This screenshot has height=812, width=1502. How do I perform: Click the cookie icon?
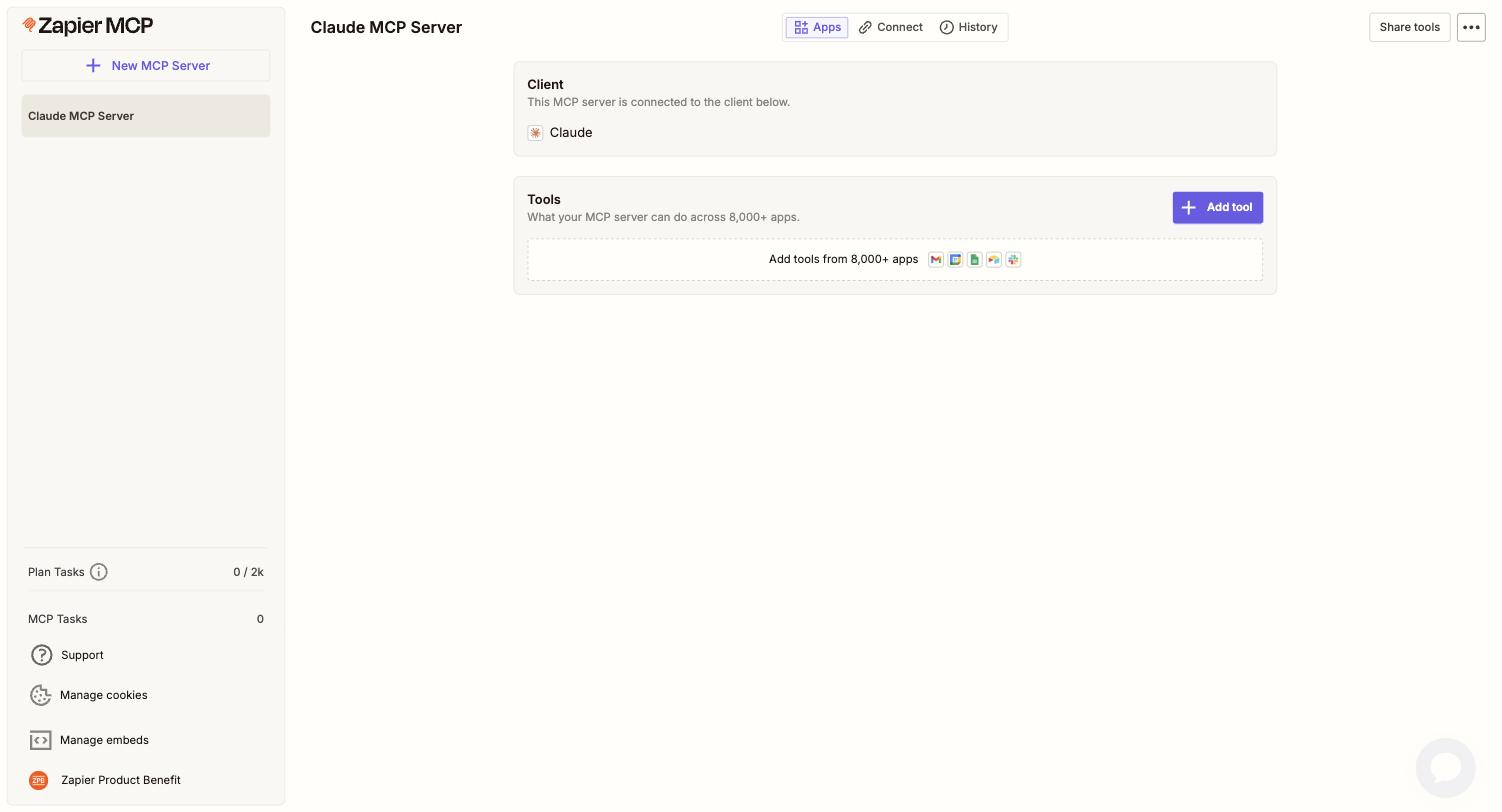tap(40, 695)
